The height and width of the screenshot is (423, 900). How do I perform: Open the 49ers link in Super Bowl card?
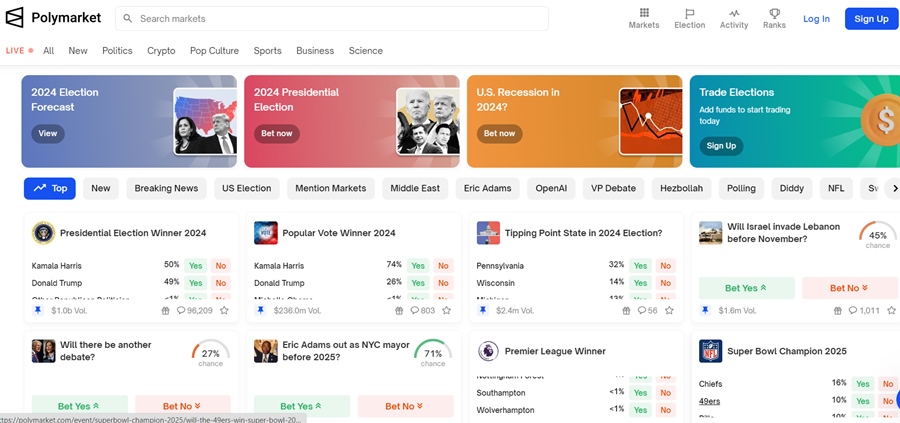[x=709, y=401]
